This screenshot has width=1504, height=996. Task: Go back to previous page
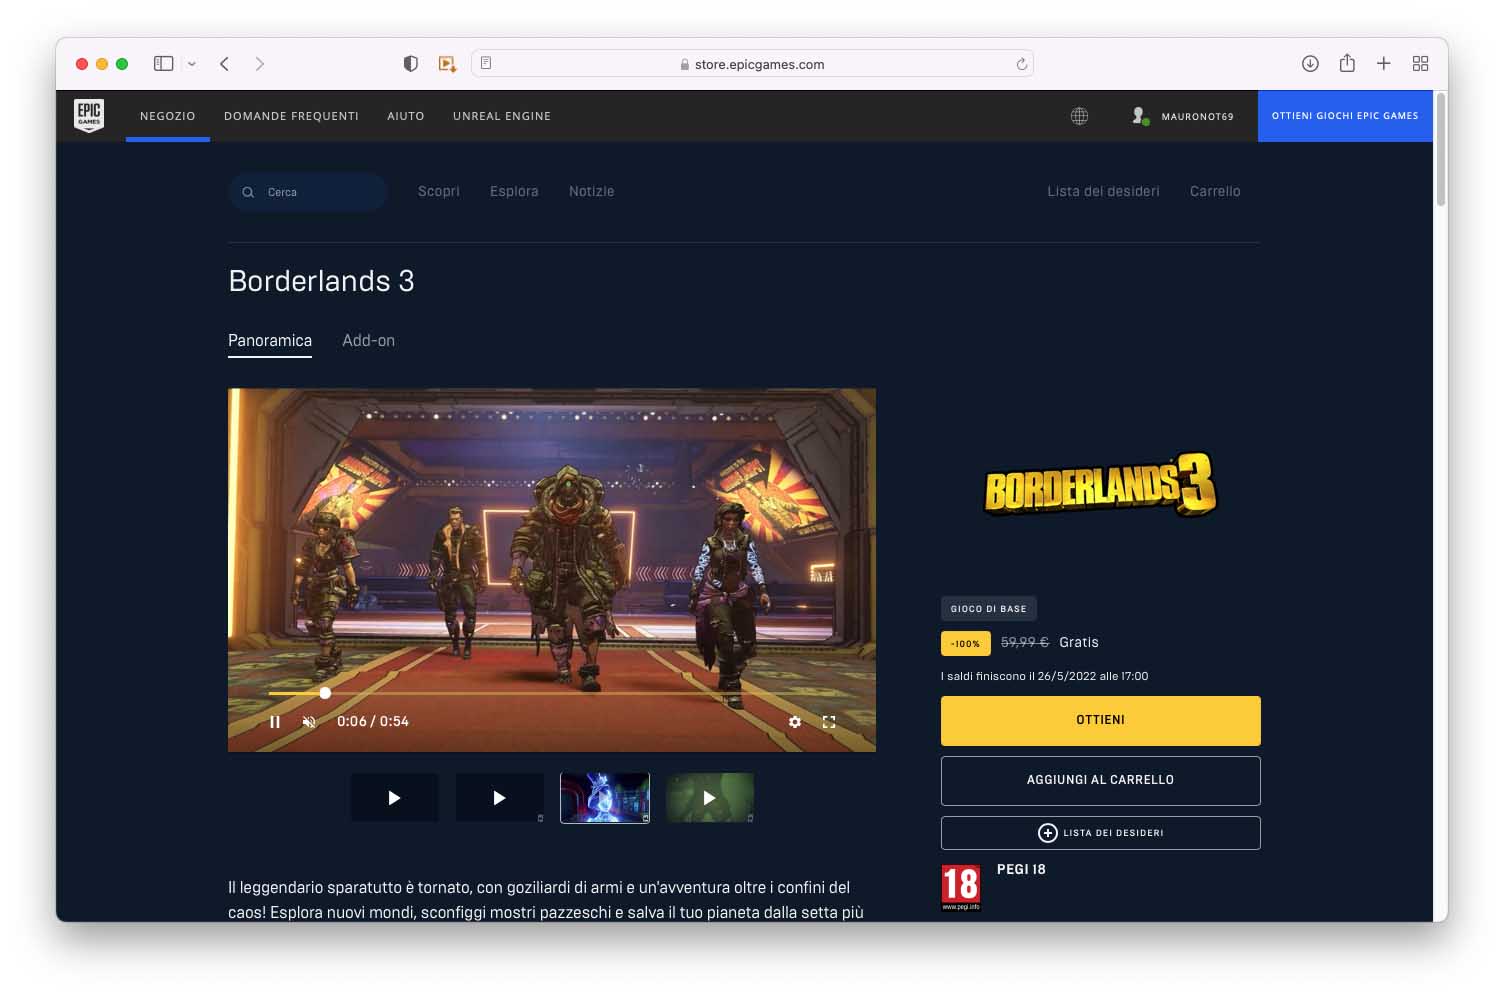pyautogui.click(x=225, y=64)
